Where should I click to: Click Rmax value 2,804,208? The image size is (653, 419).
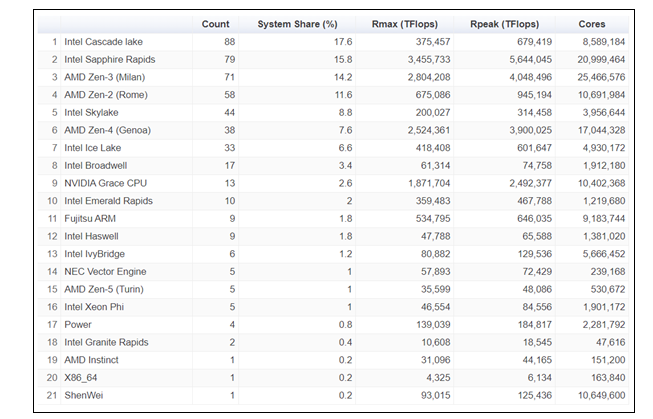tap(429, 77)
